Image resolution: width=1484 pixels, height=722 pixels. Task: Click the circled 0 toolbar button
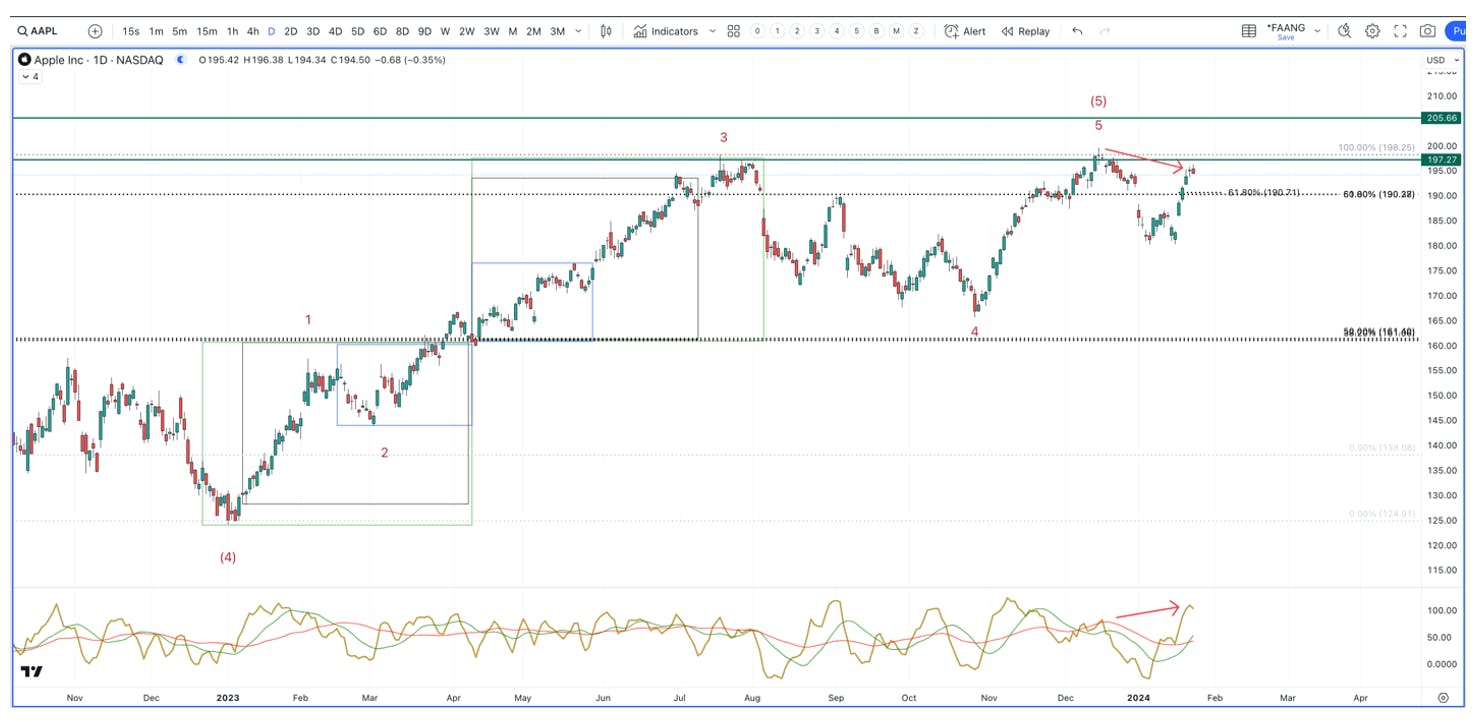tap(757, 31)
